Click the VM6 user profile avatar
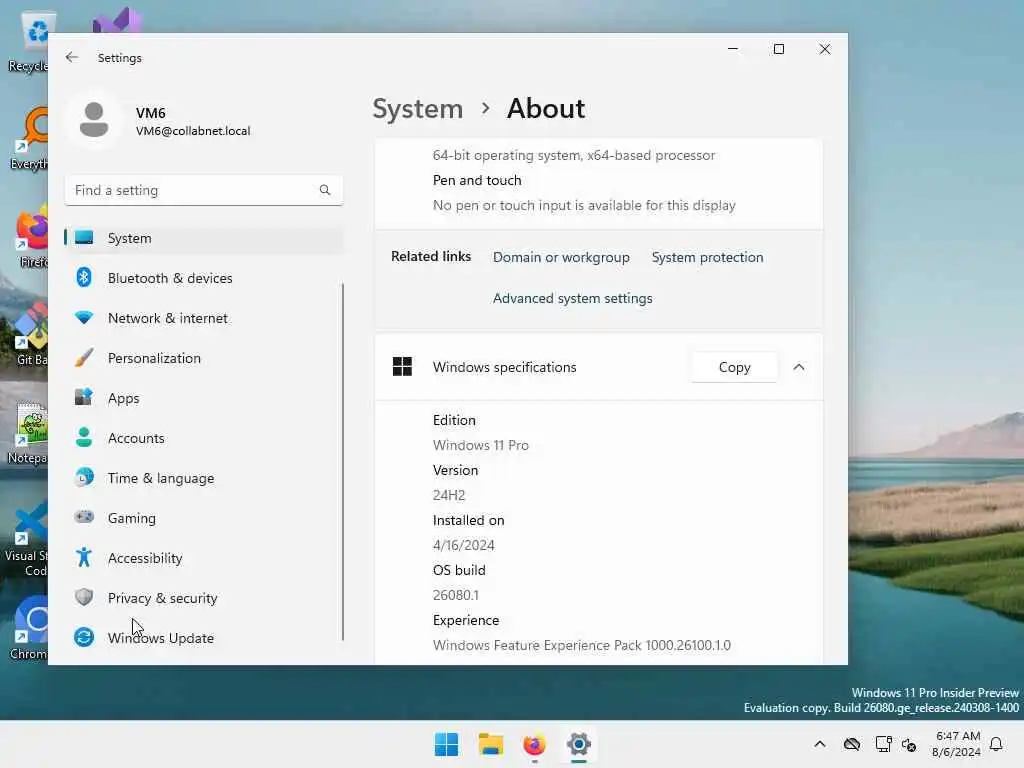This screenshot has width=1024, height=768. (x=94, y=120)
